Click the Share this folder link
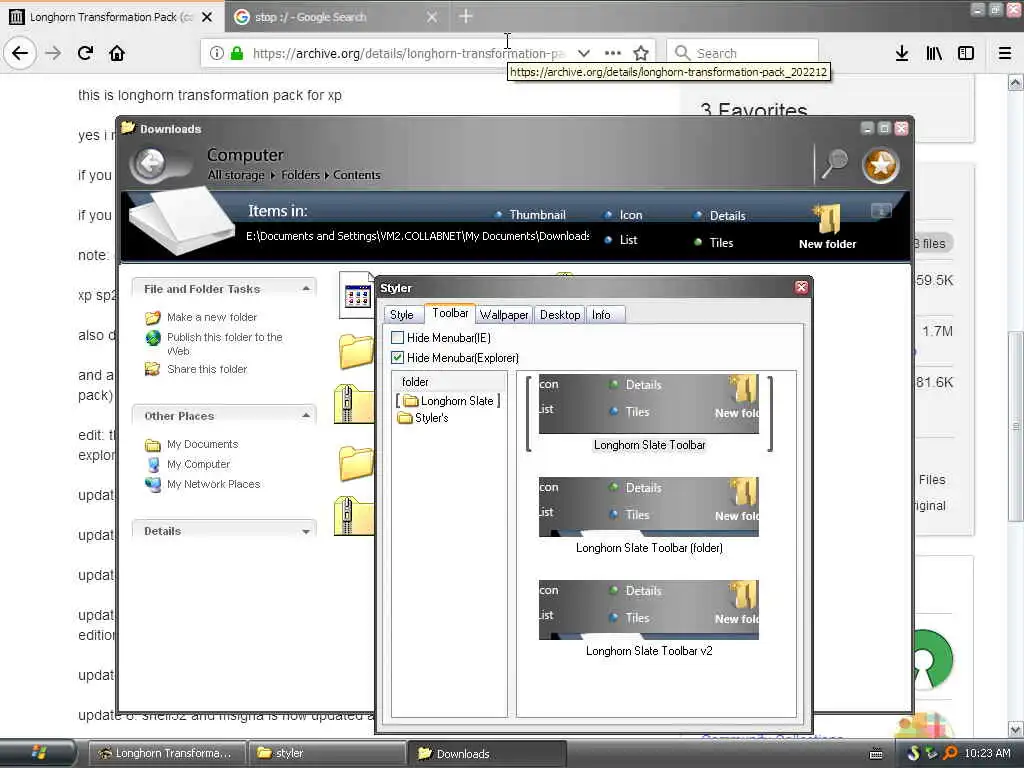The height and width of the screenshot is (768, 1024). pos(206,370)
